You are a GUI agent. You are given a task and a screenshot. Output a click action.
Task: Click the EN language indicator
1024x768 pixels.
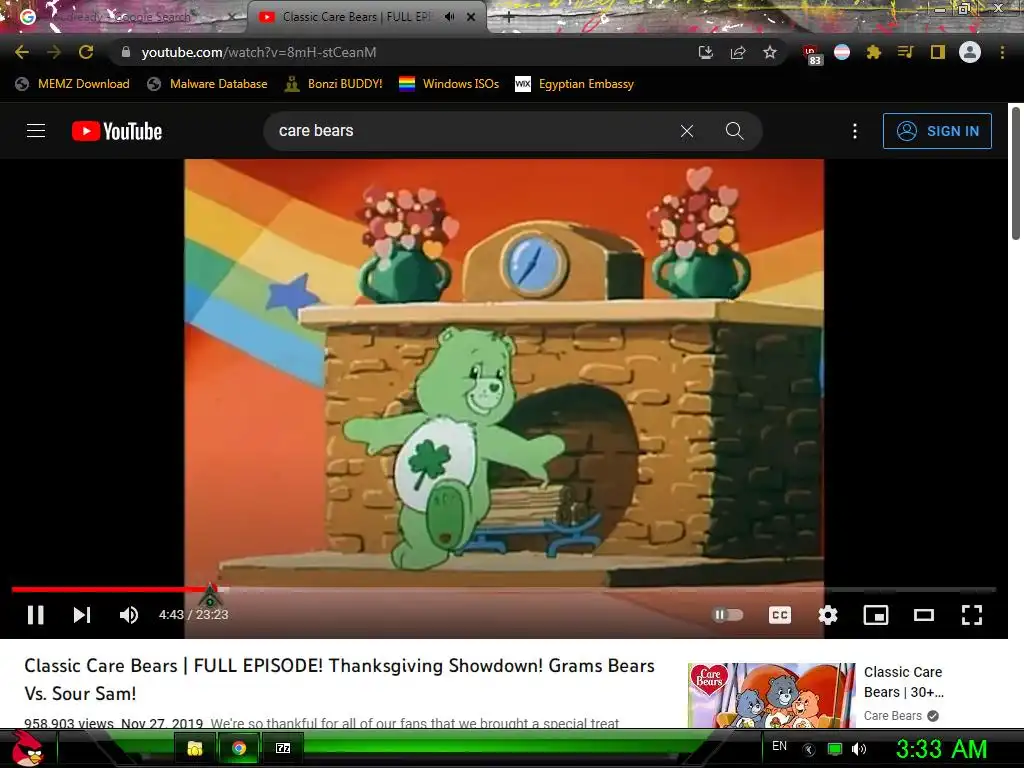tap(779, 746)
